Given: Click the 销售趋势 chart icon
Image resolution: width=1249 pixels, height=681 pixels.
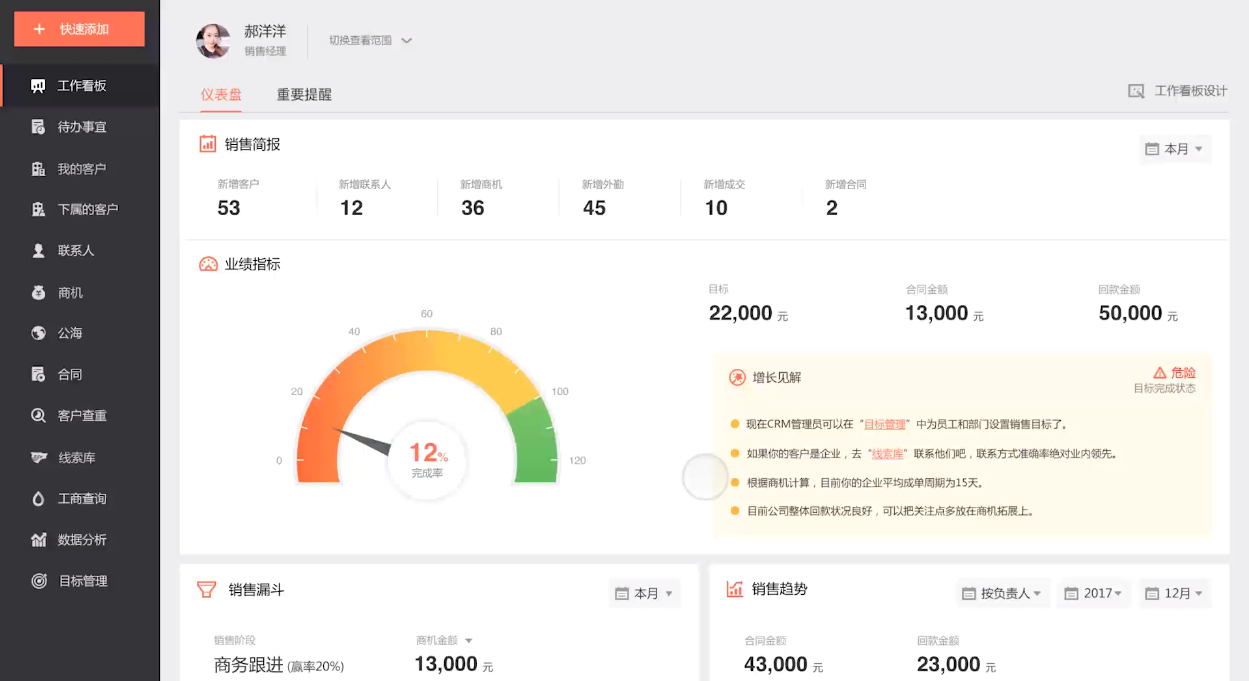Looking at the screenshot, I should point(735,589).
